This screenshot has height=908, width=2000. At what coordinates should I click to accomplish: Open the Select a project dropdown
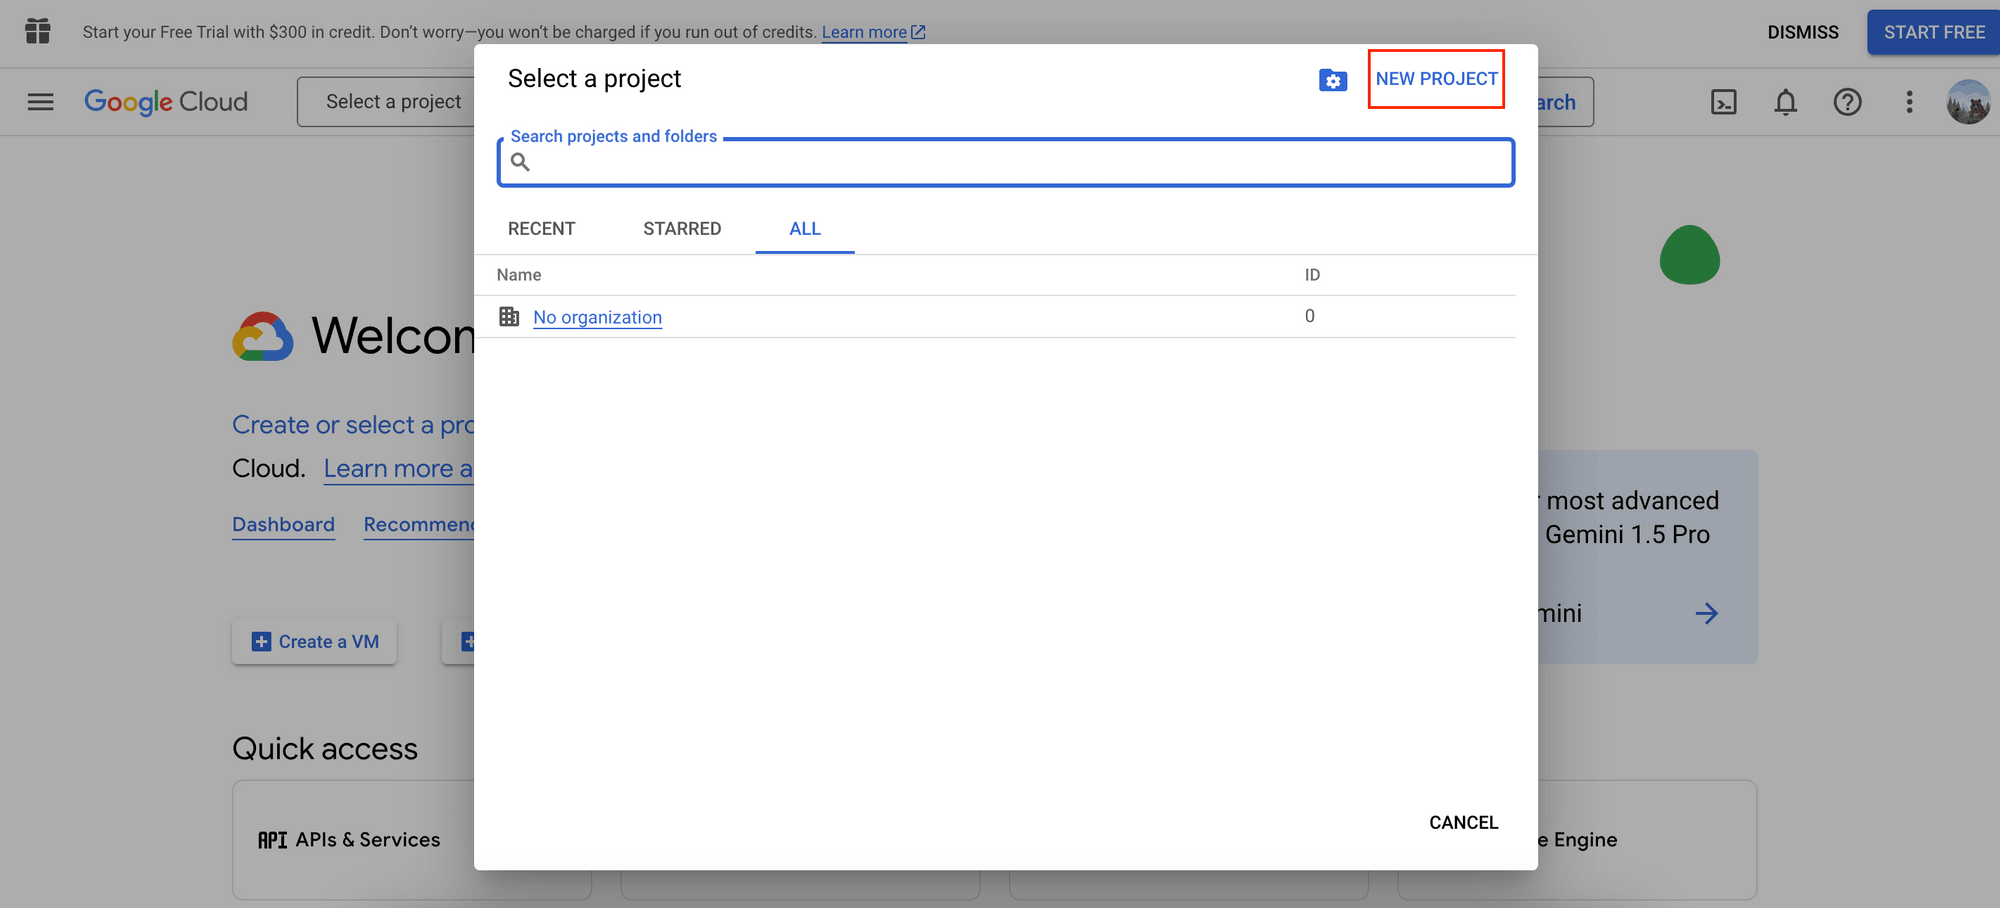click(x=393, y=101)
